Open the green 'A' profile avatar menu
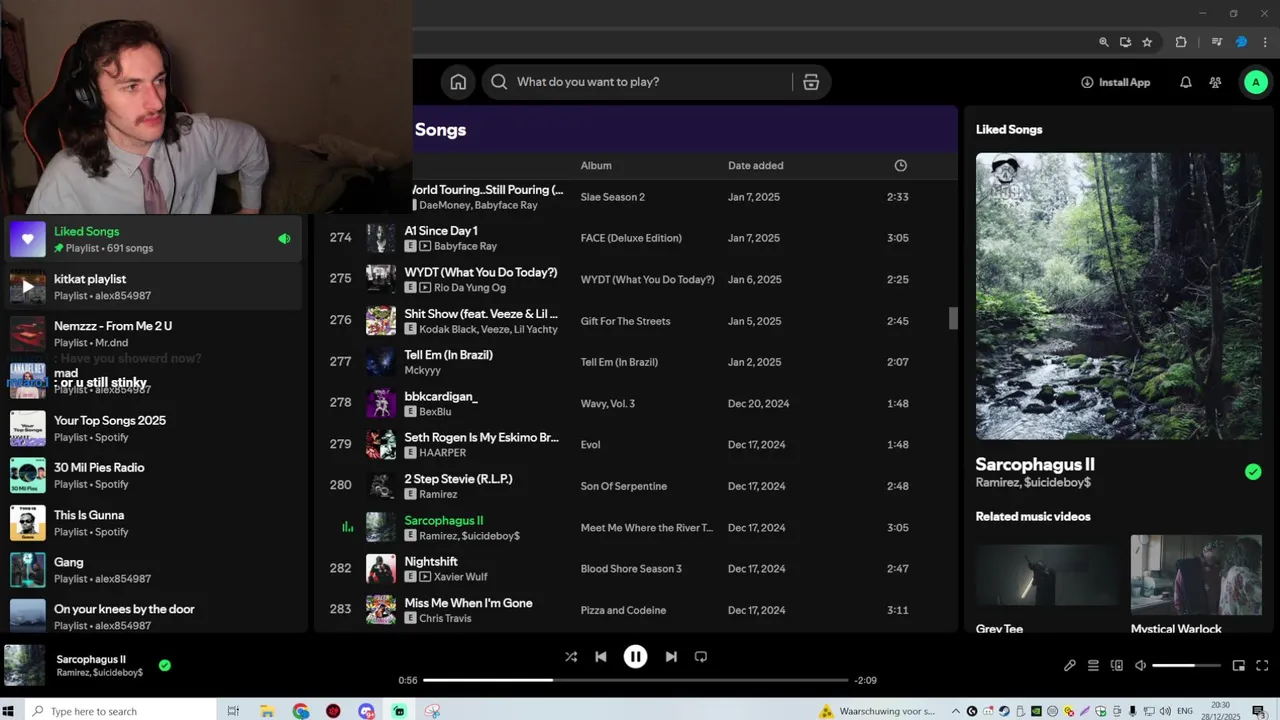1280x720 pixels. tap(1255, 82)
